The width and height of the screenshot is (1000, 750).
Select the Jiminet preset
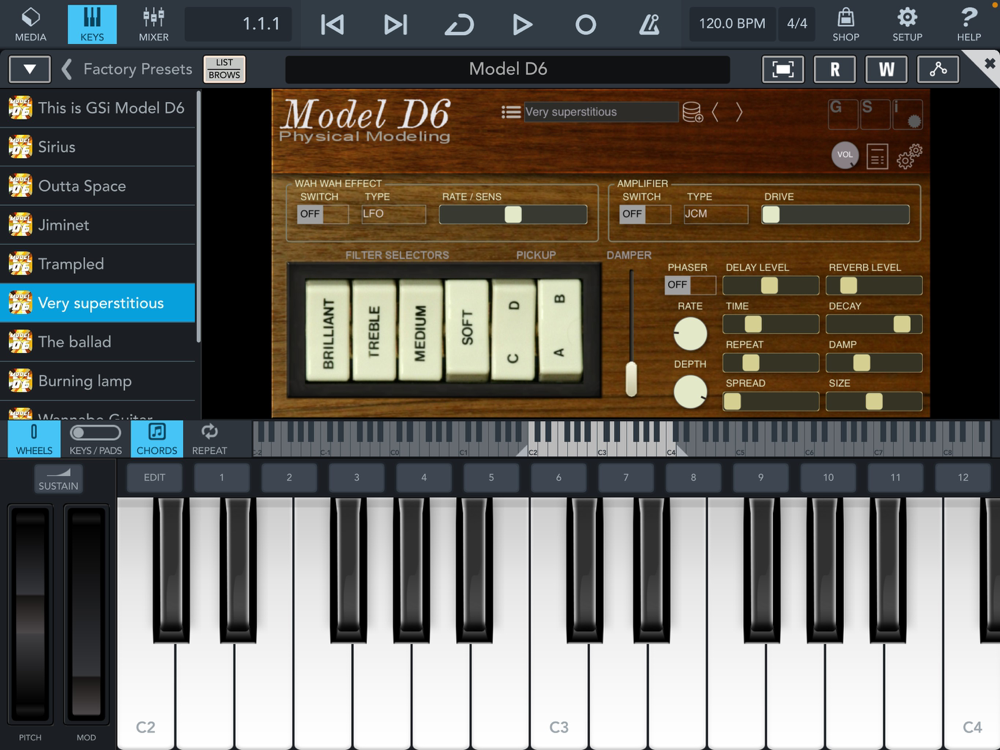(98, 225)
